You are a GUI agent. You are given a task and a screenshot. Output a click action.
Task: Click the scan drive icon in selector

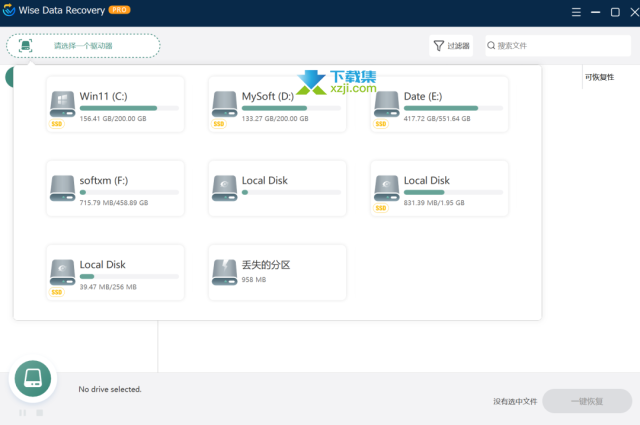(25, 46)
